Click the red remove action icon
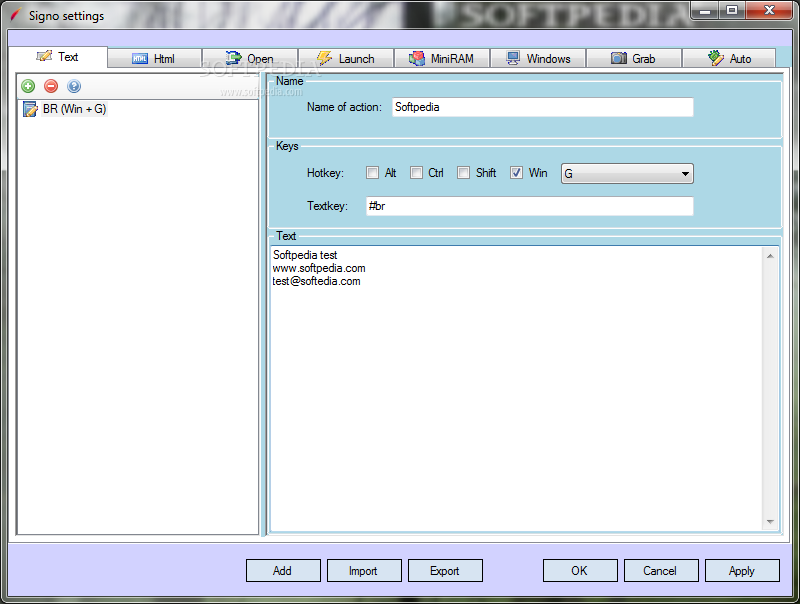The height and width of the screenshot is (604, 800). point(51,86)
